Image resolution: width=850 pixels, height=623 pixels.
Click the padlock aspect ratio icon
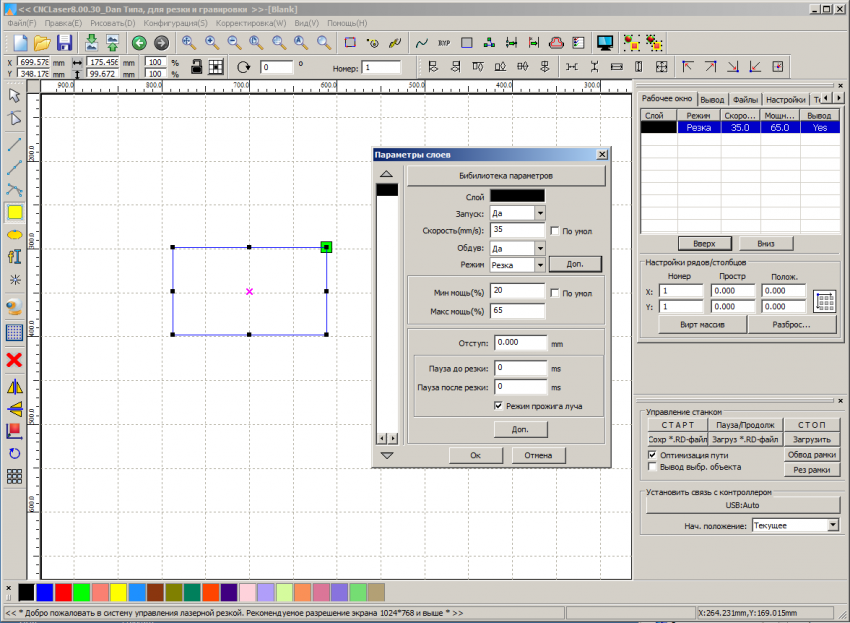point(197,67)
